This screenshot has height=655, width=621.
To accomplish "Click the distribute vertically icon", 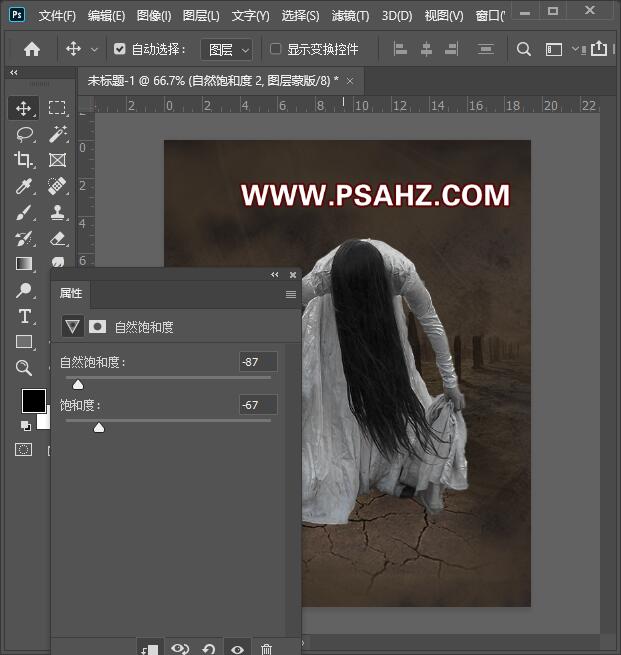I will click(485, 49).
